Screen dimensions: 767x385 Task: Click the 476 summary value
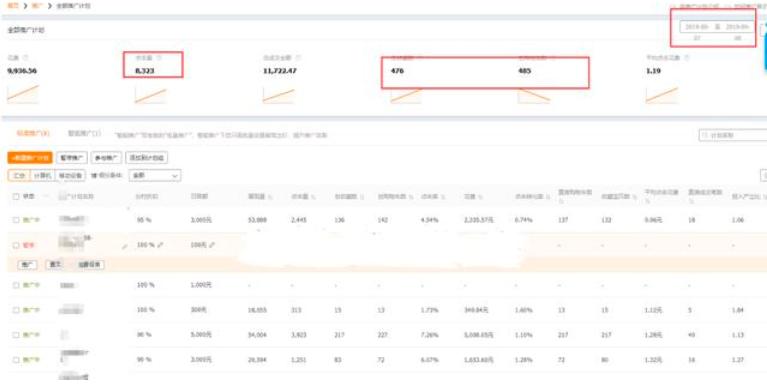pyautogui.click(x=397, y=71)
